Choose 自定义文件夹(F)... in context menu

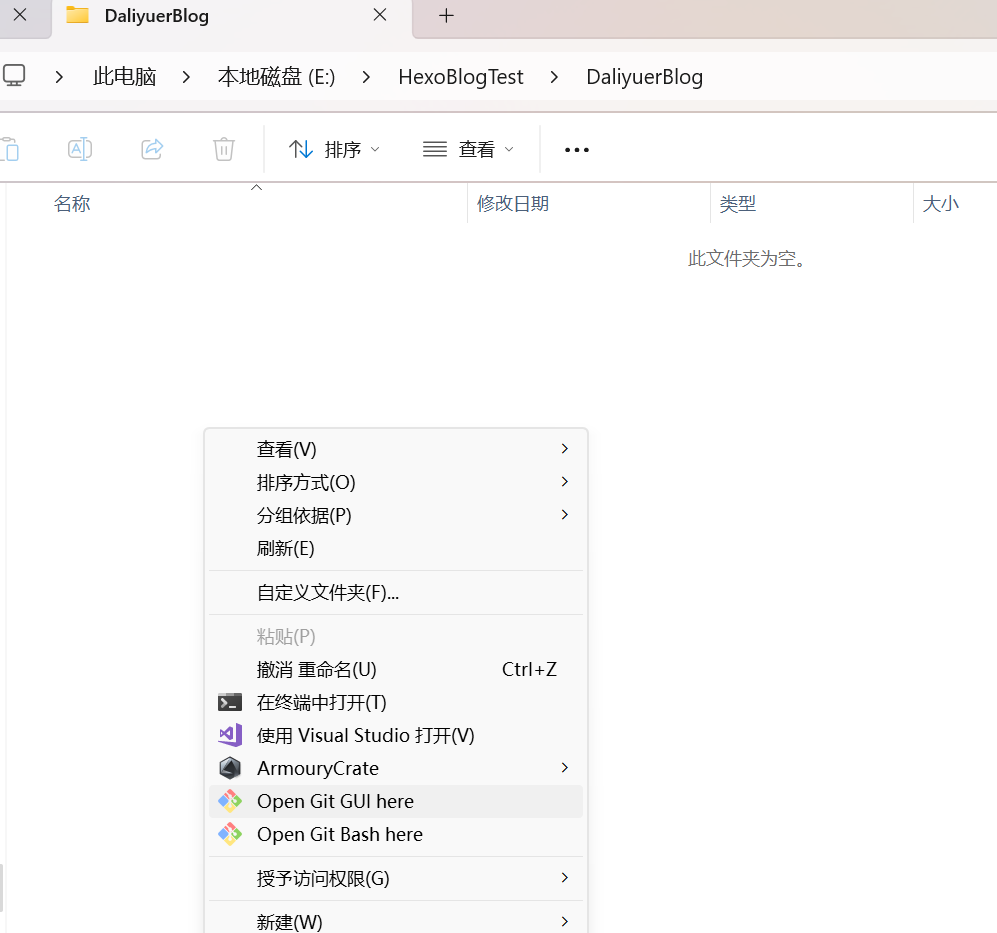pyautogui.click(x=328, y=592)
